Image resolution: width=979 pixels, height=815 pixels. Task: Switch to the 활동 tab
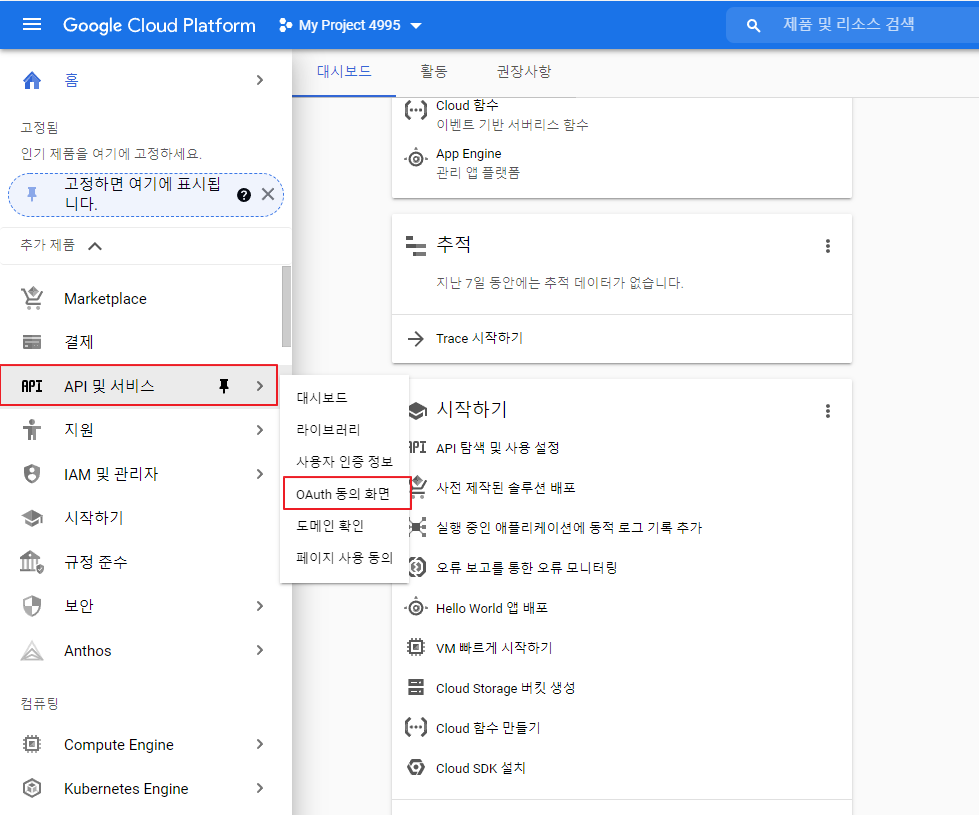pos(434,71)
